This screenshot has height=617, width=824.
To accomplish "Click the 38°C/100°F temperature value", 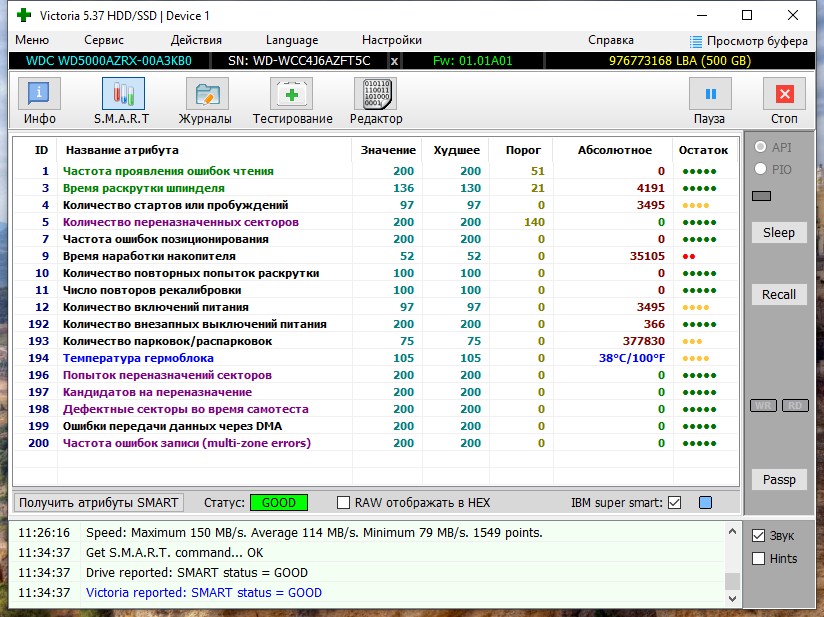I will coord(632,358).
